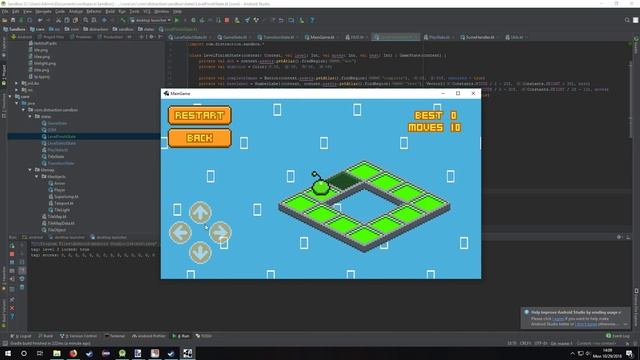Open the Build menu

pyautogui.click(x=110, y=11)
